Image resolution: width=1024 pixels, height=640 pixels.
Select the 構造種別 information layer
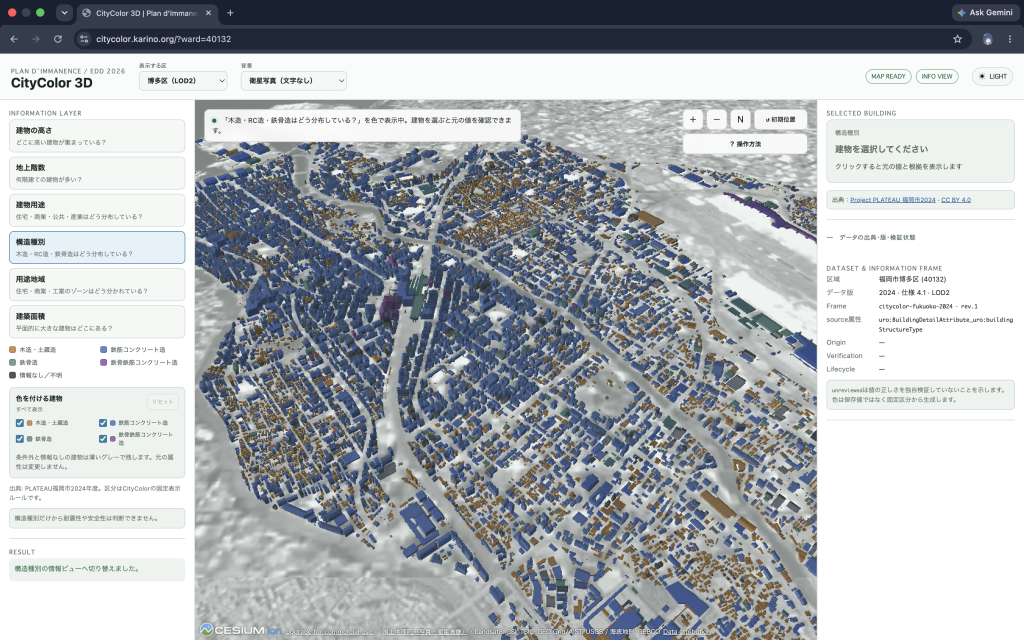pos(97,248)
